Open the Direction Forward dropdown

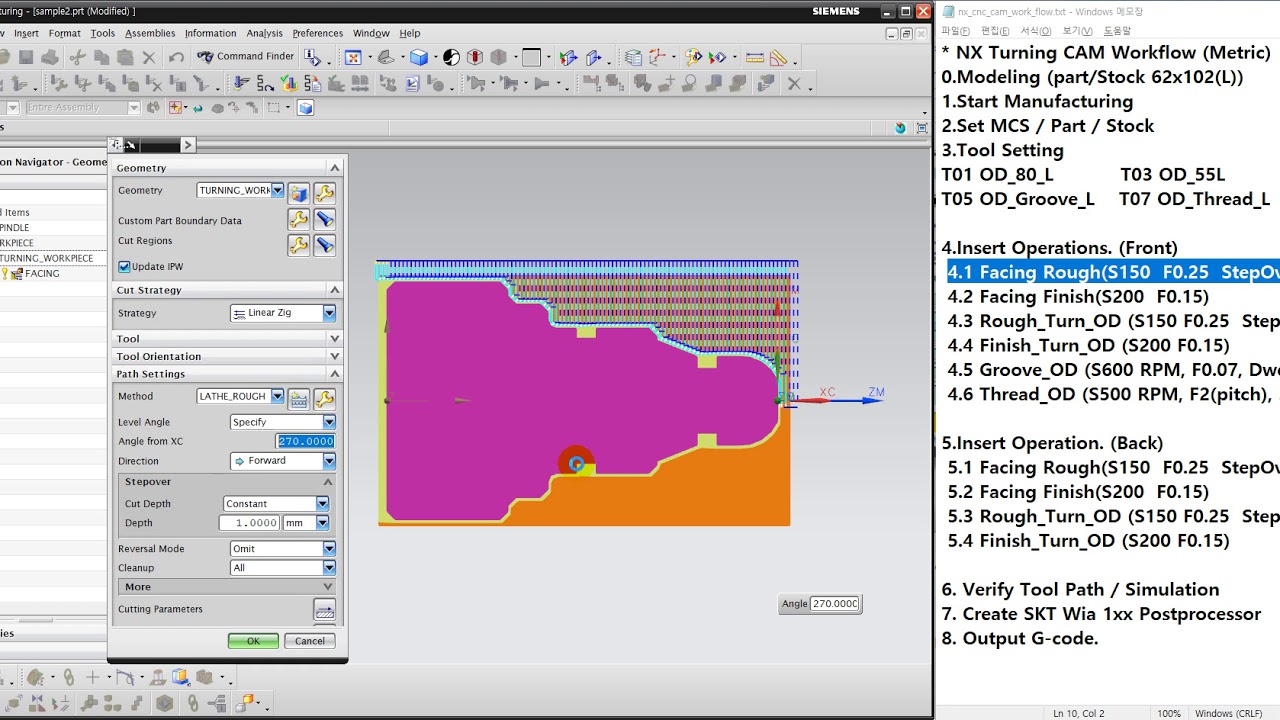click(x=328, y=461)
